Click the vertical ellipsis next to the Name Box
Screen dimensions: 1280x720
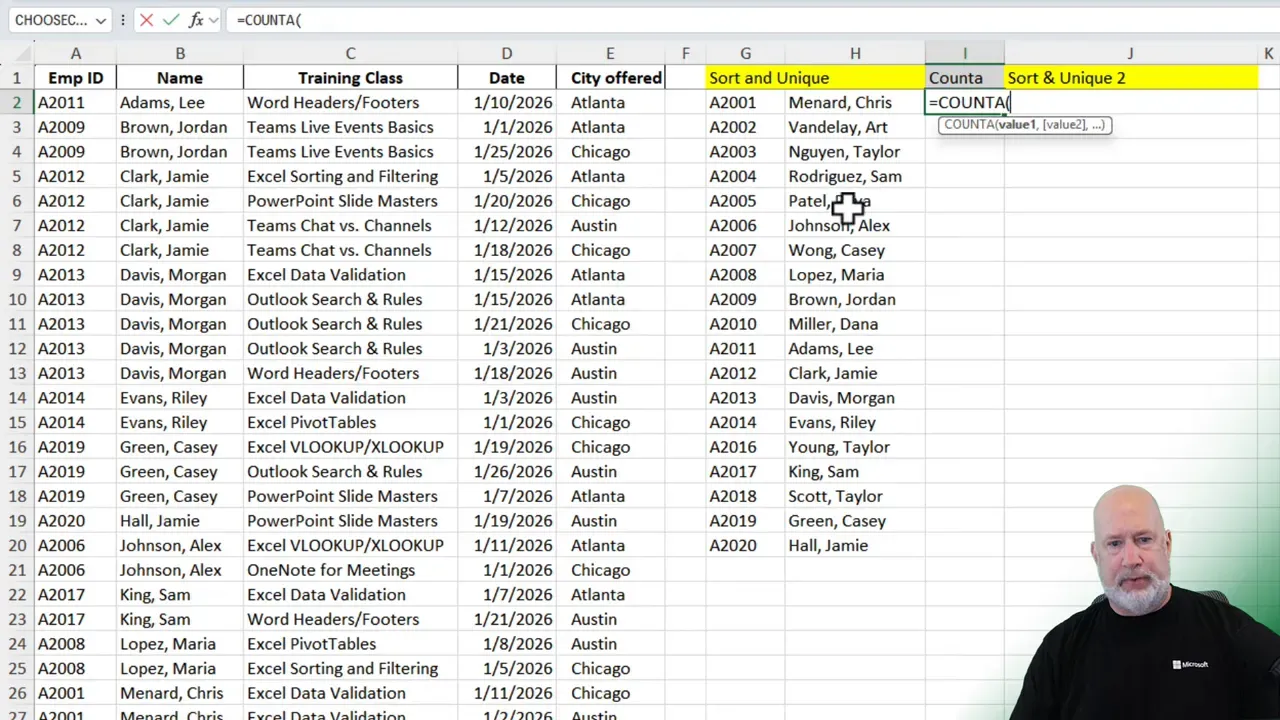pos(122,20)
